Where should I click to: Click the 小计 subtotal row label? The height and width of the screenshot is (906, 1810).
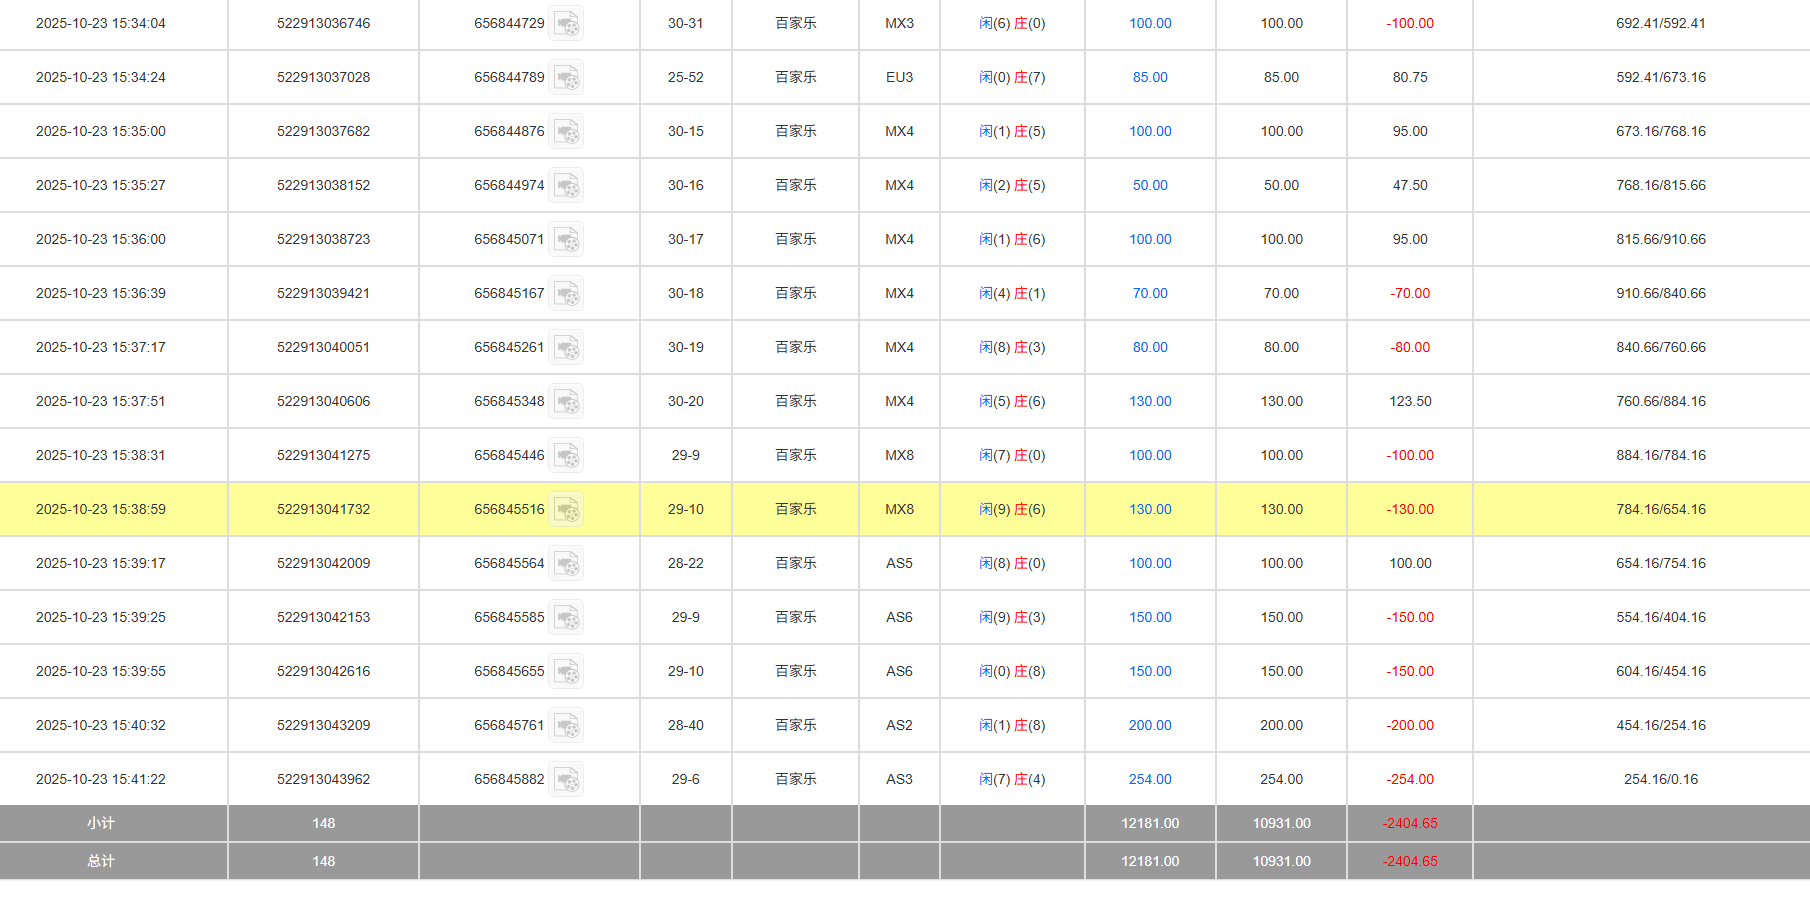[101, 823]
